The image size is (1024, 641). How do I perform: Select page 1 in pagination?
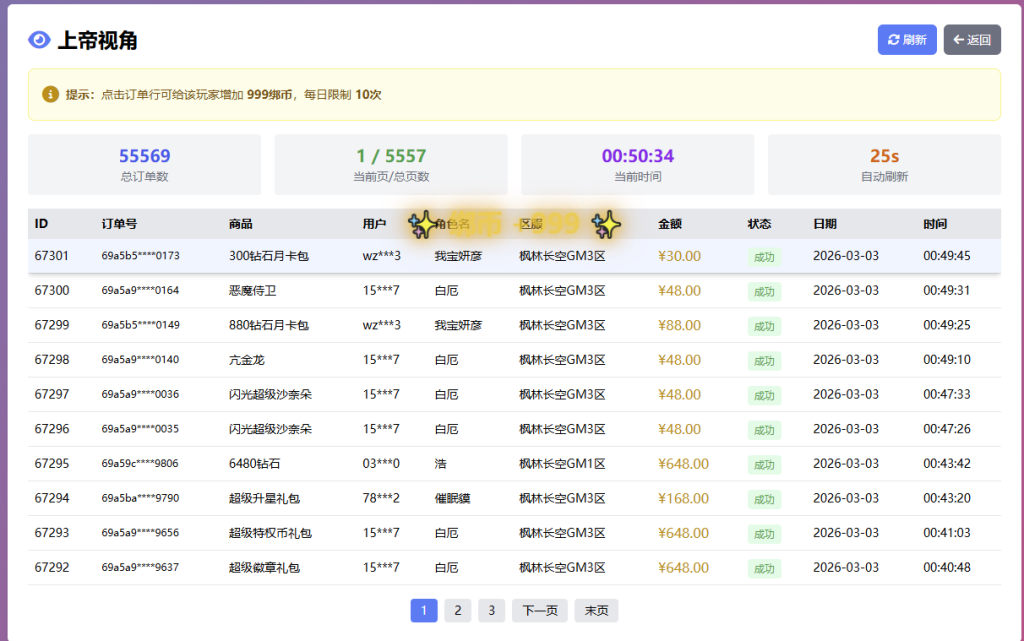tap(424, 610)
